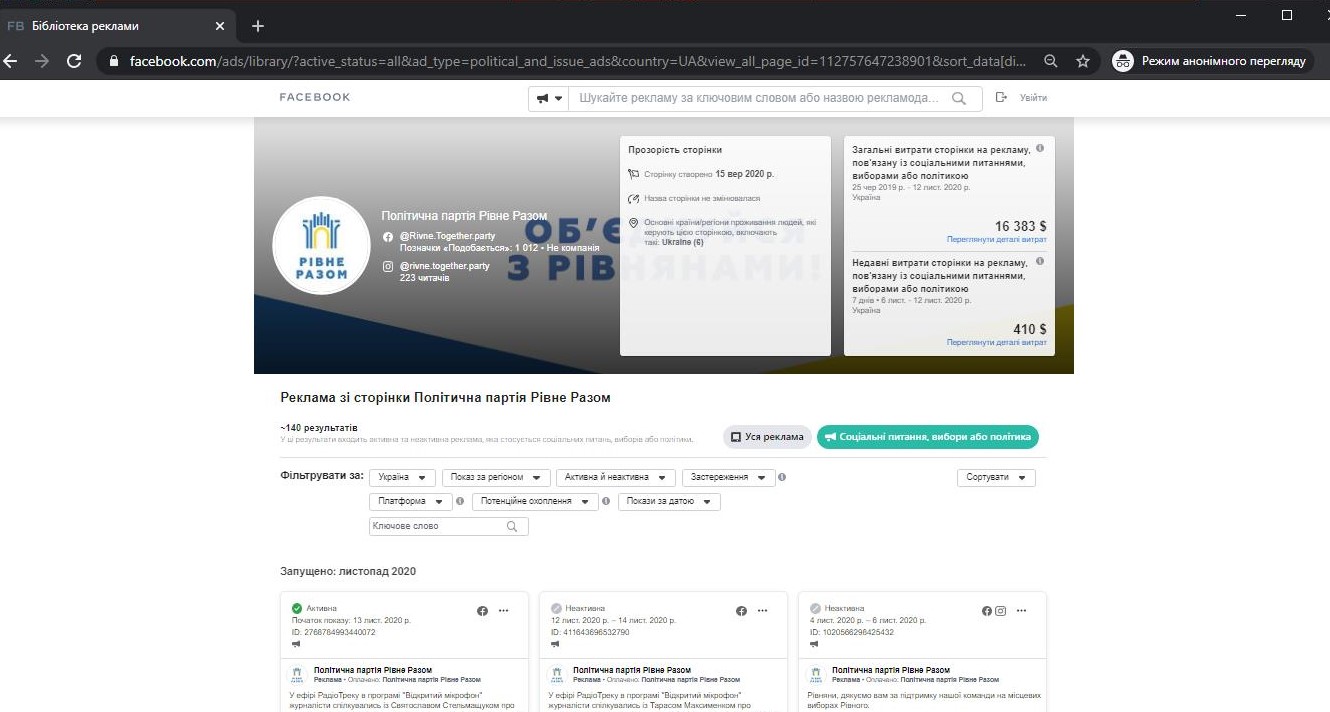Image resolution: width=1330 pixels, height=712 pixels.
Task: Bookmark this page with the star icon
Action: coord(1082,61)
